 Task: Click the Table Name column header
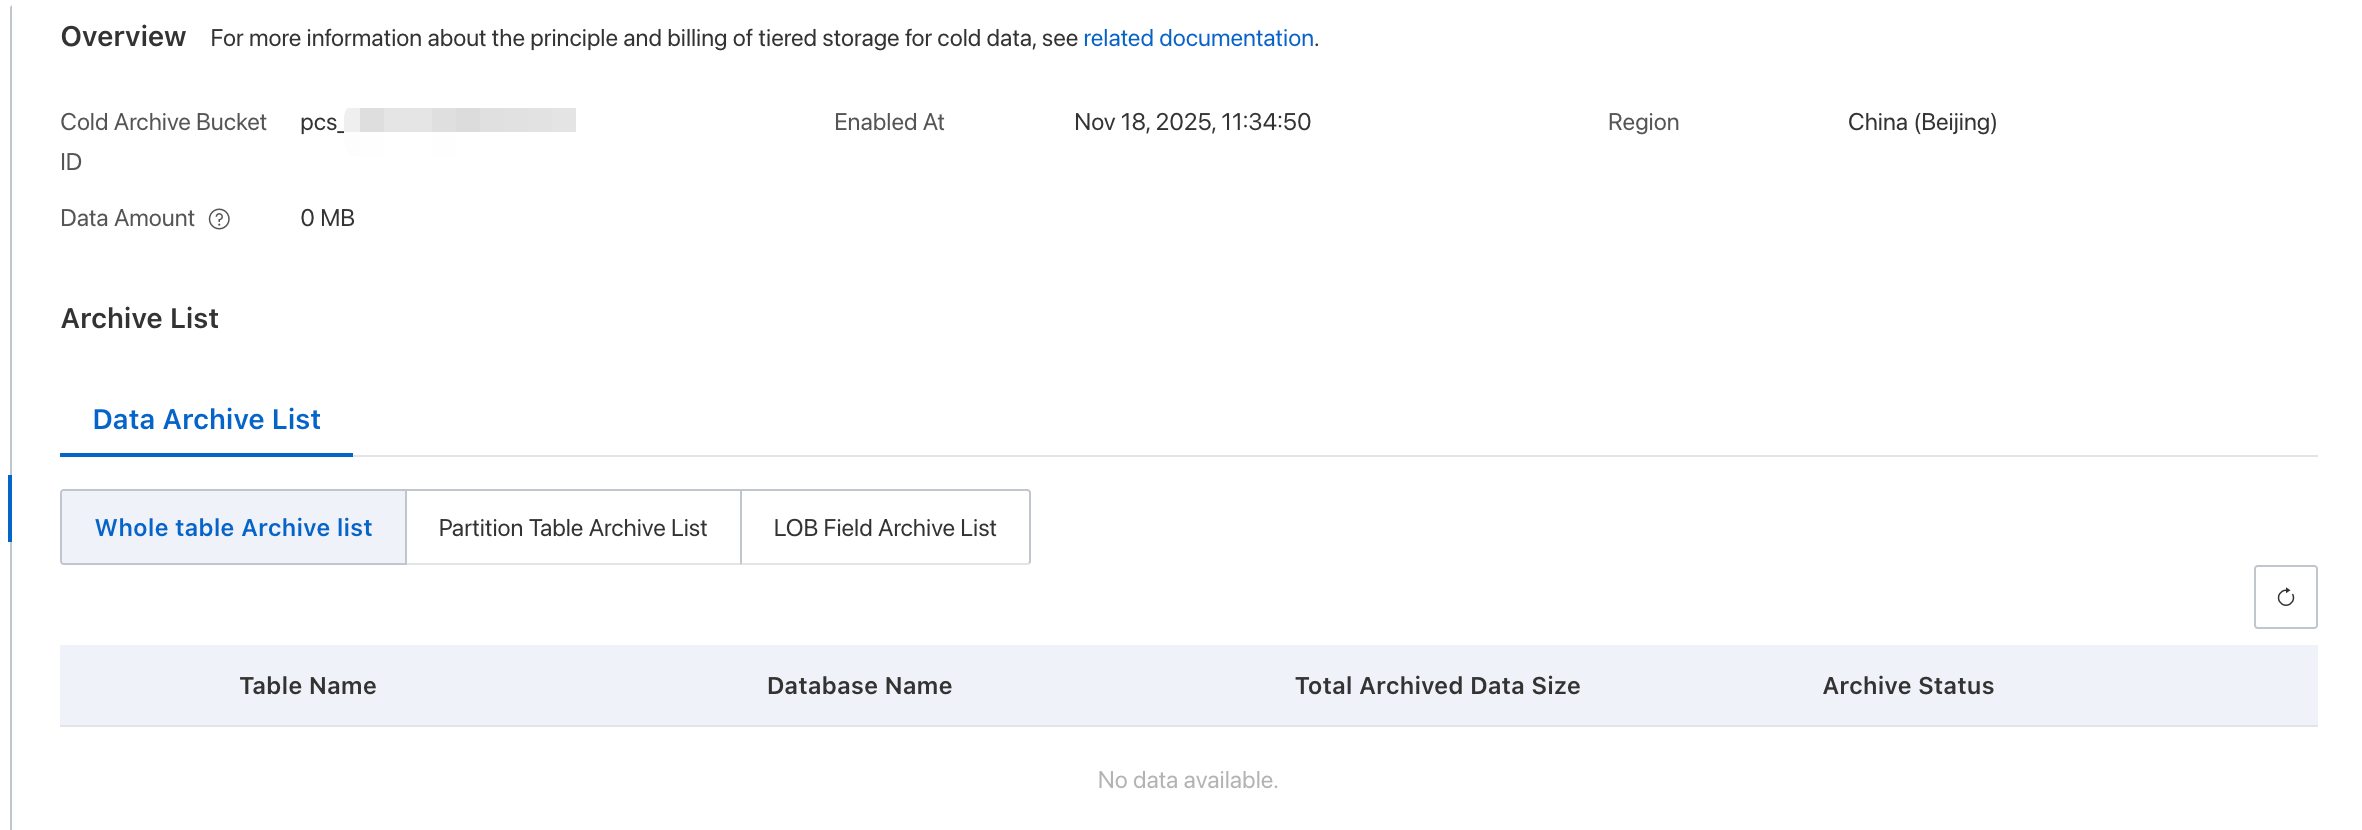308,686
